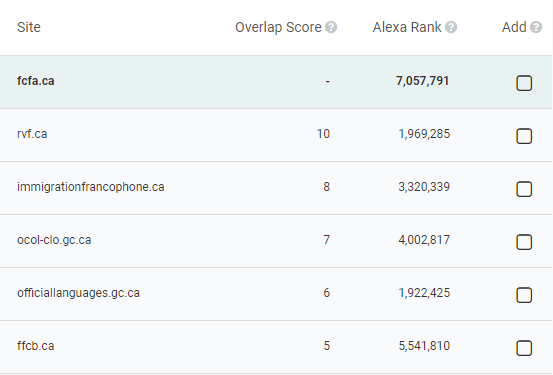The height and width of the screenshot is (375, 553).
Task: Click Alexa rank 7,057,791 value
Action: click(x=423, y=81)
